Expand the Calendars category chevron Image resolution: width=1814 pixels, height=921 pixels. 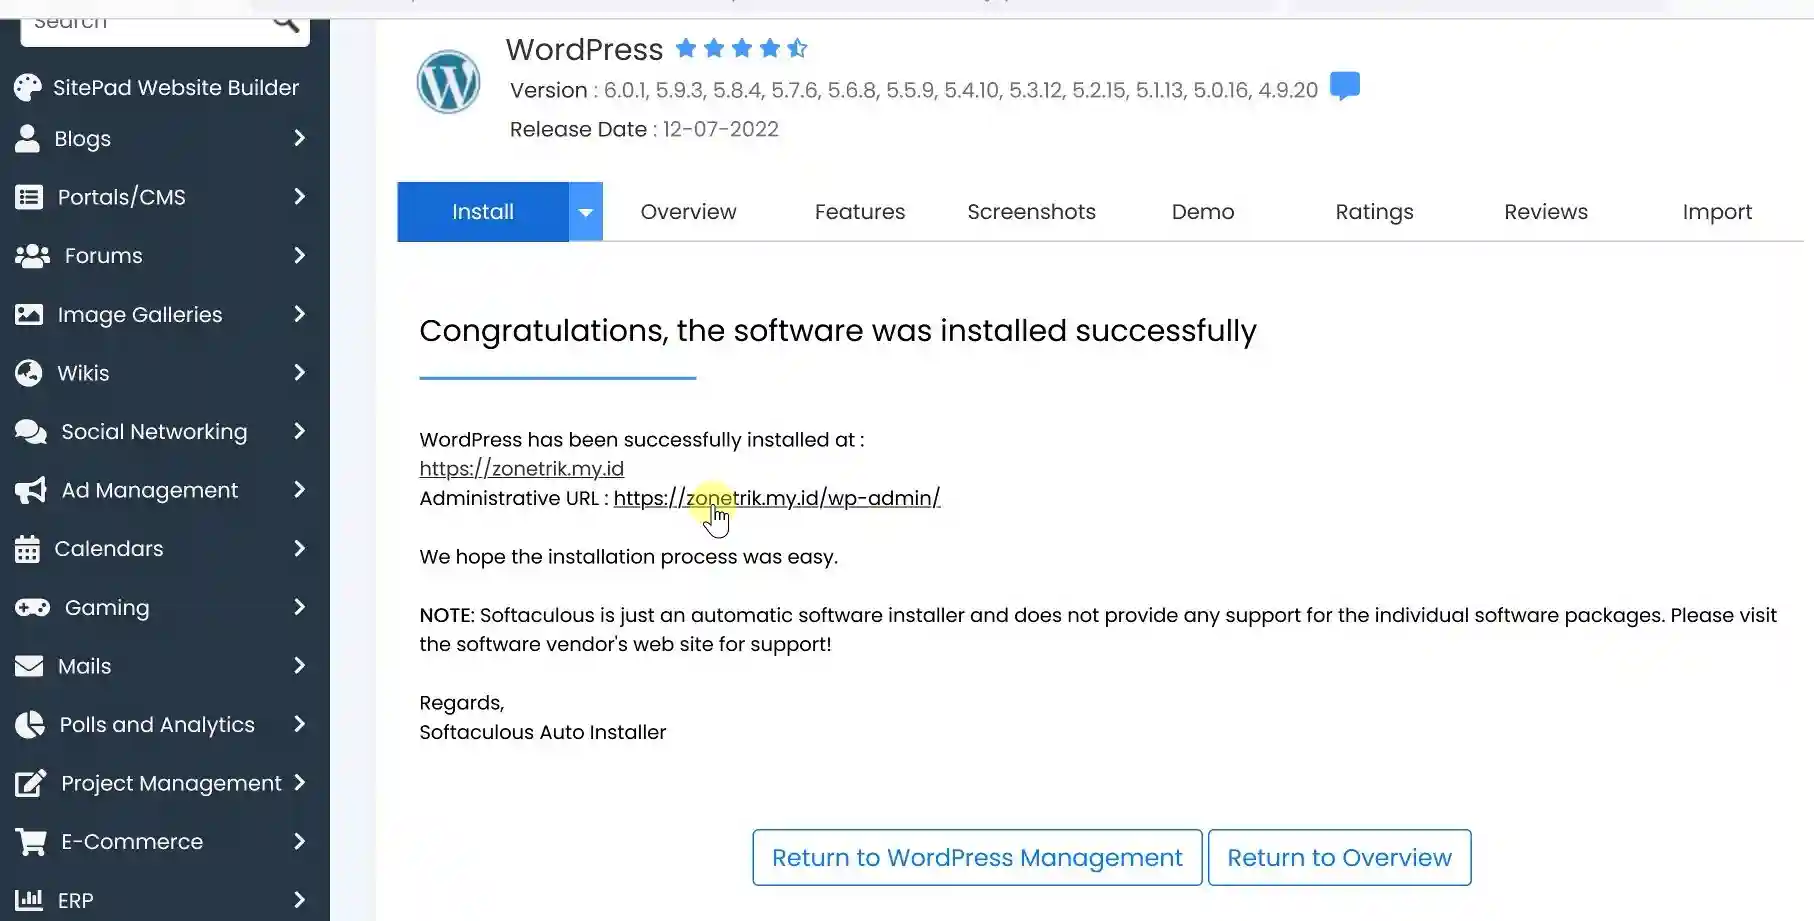[x=299, y=548]
